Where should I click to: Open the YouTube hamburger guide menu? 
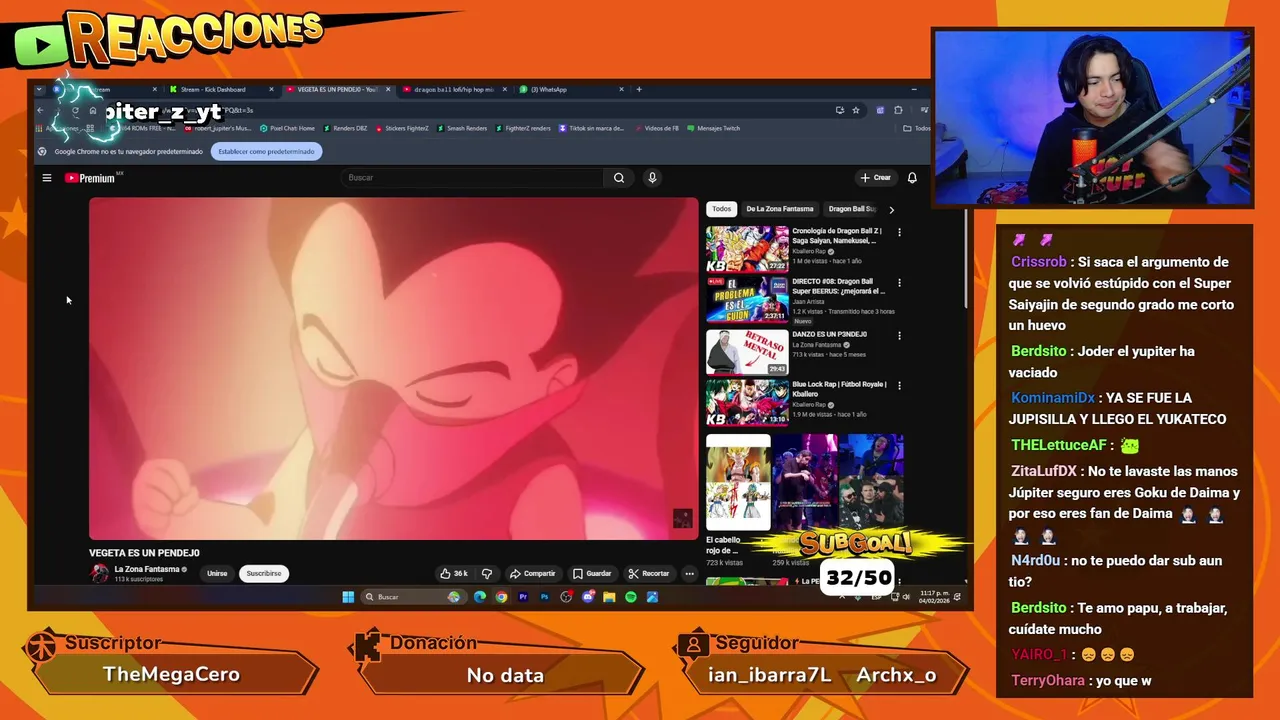click(x=46, y=178)
